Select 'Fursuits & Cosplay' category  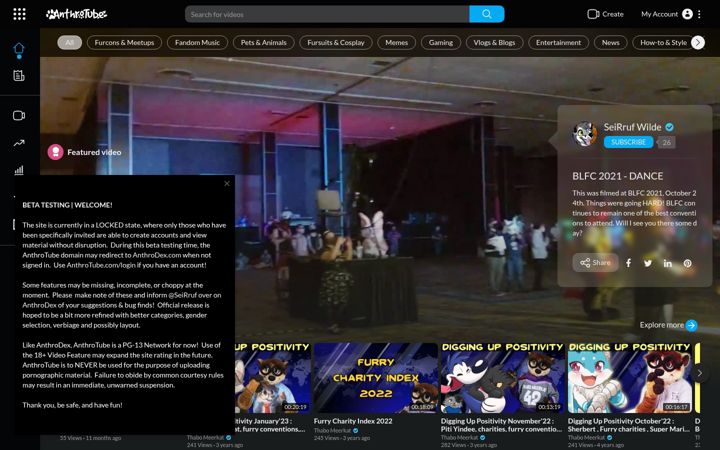tap(336, 43)
